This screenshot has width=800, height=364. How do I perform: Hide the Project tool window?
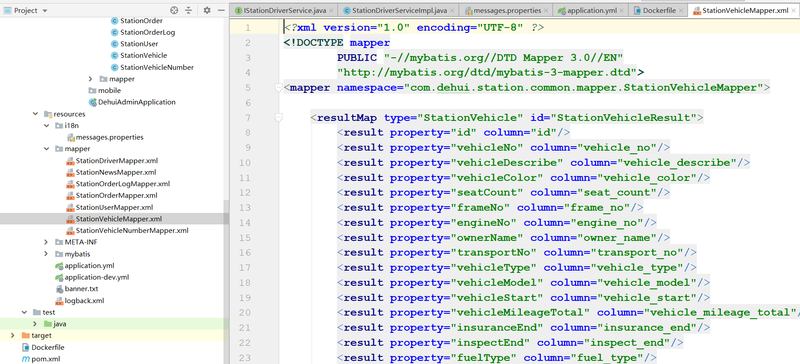tap(221, 10)
